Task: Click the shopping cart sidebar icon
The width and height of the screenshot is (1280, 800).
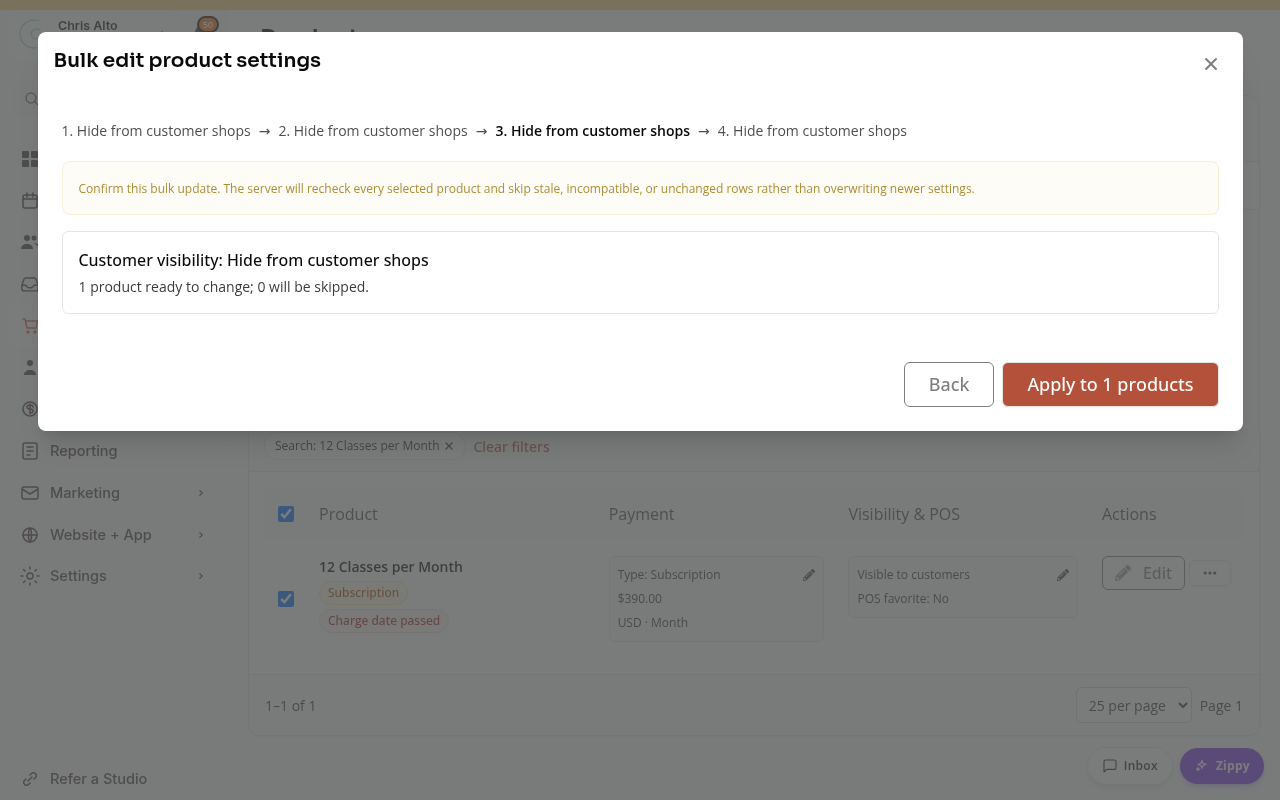Action: pyautogui.click(x=30, y=326)
